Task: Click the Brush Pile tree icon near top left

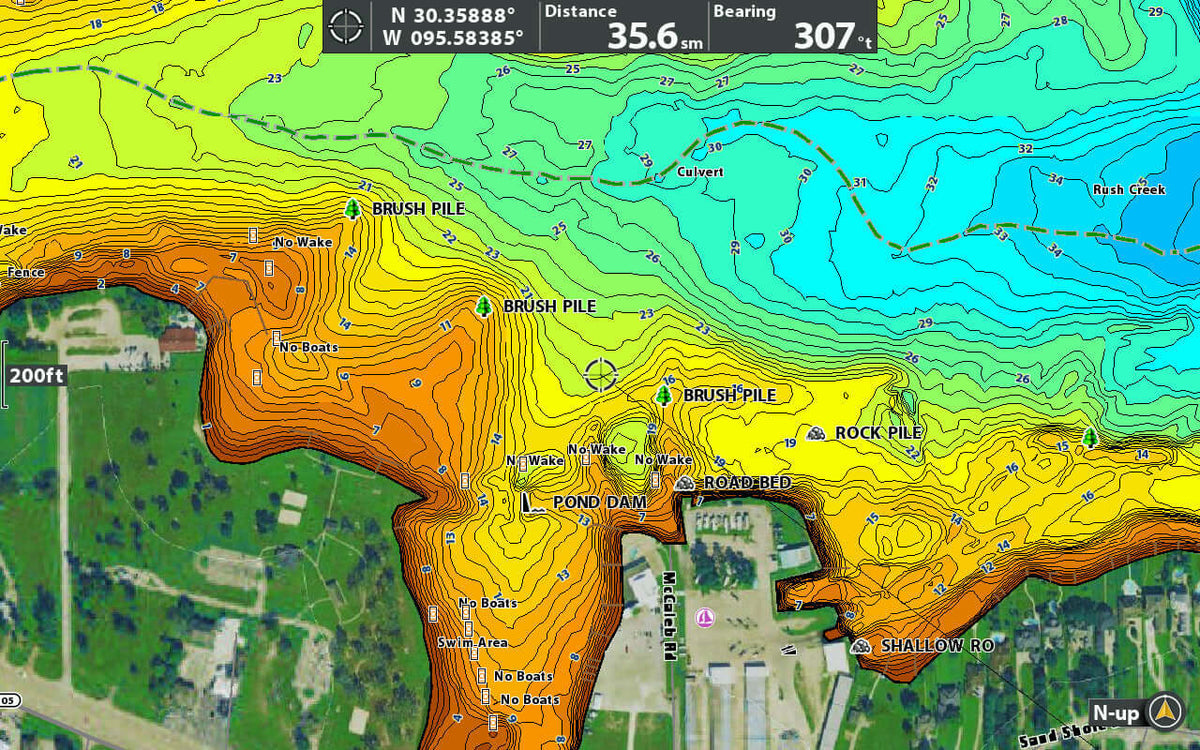Action: point(354,211)
